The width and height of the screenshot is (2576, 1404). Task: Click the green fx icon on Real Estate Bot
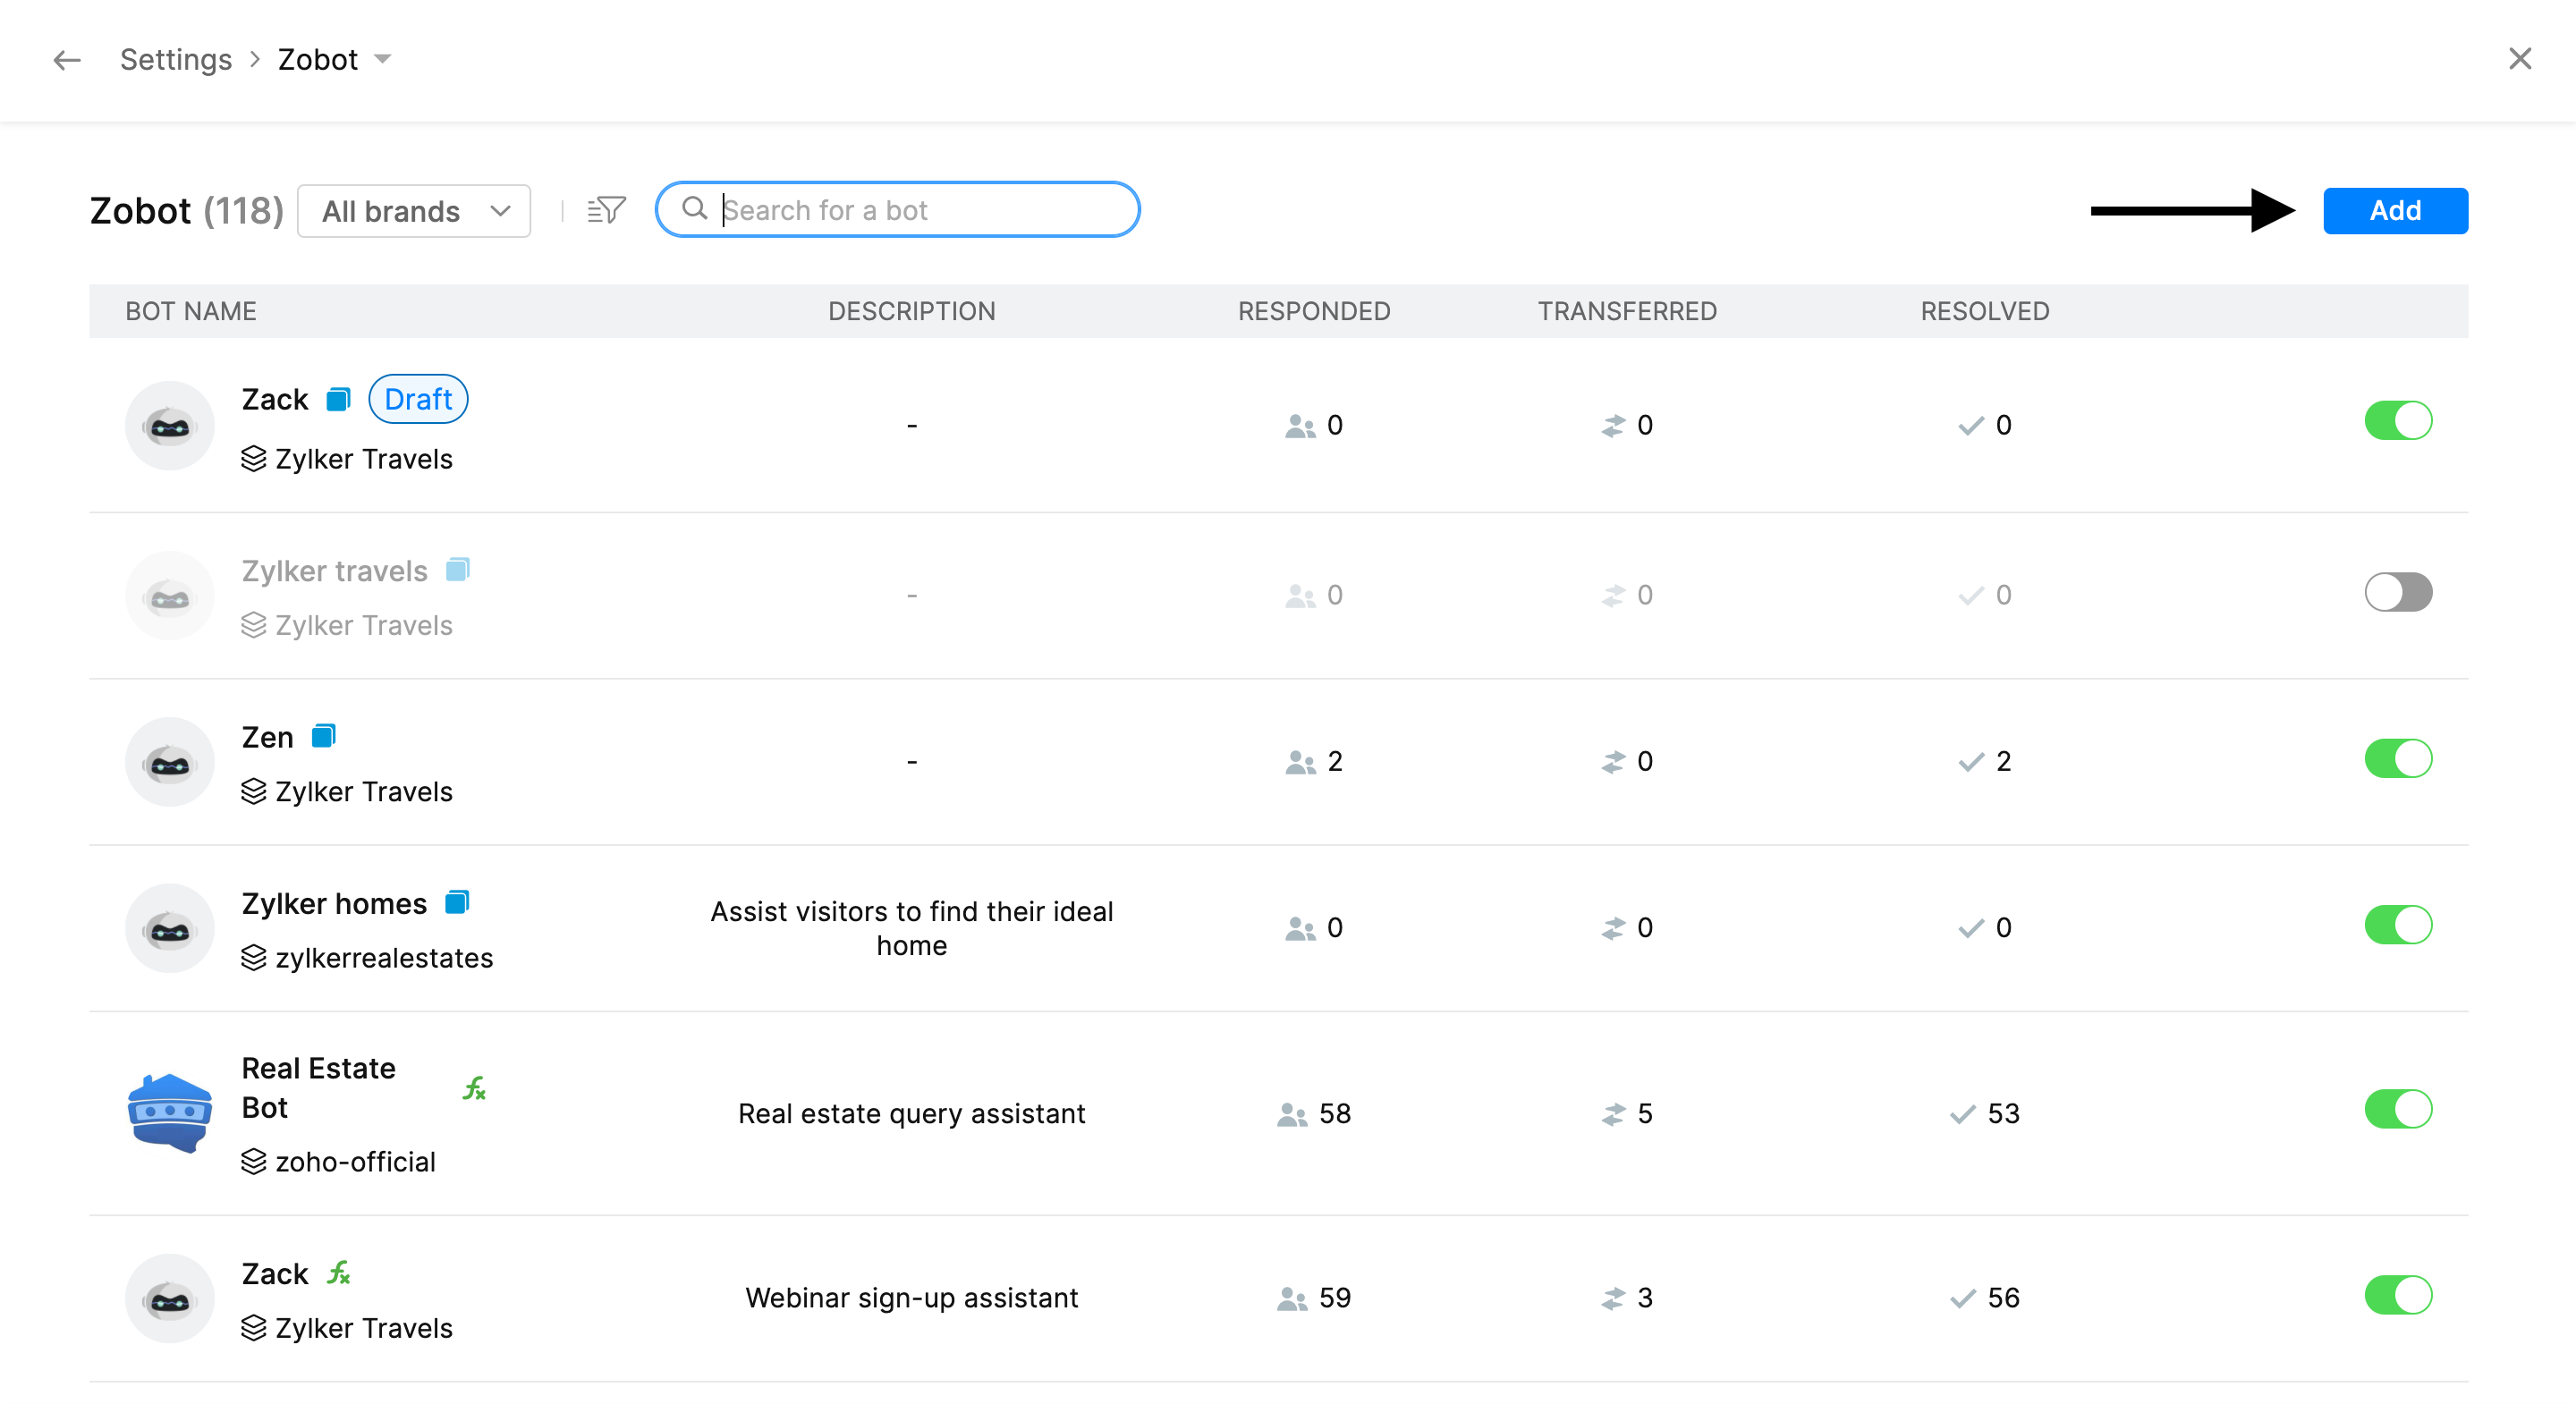[x=474, y=1088]
